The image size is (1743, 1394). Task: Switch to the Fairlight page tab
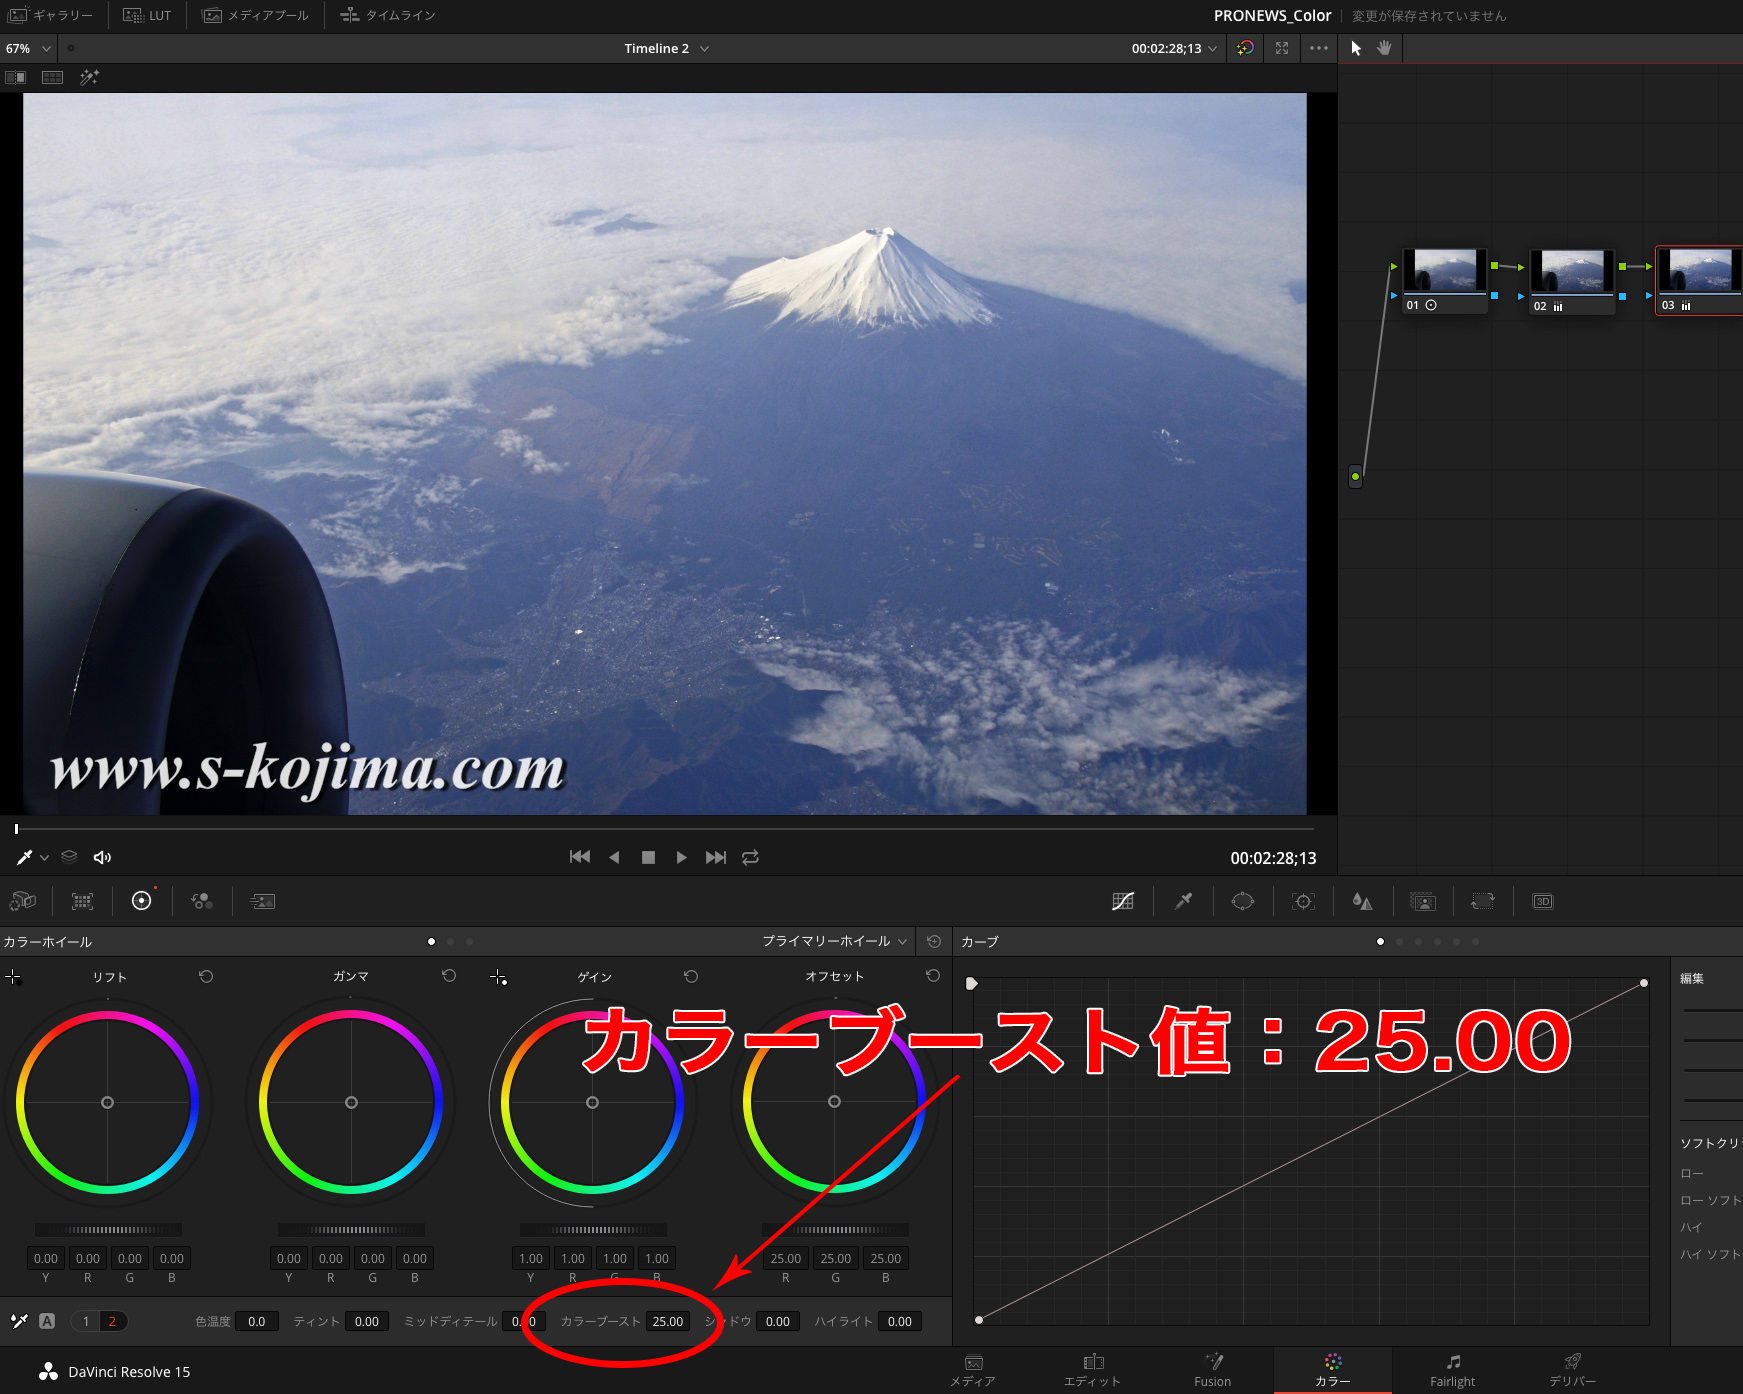[x=1452, y=1370]
